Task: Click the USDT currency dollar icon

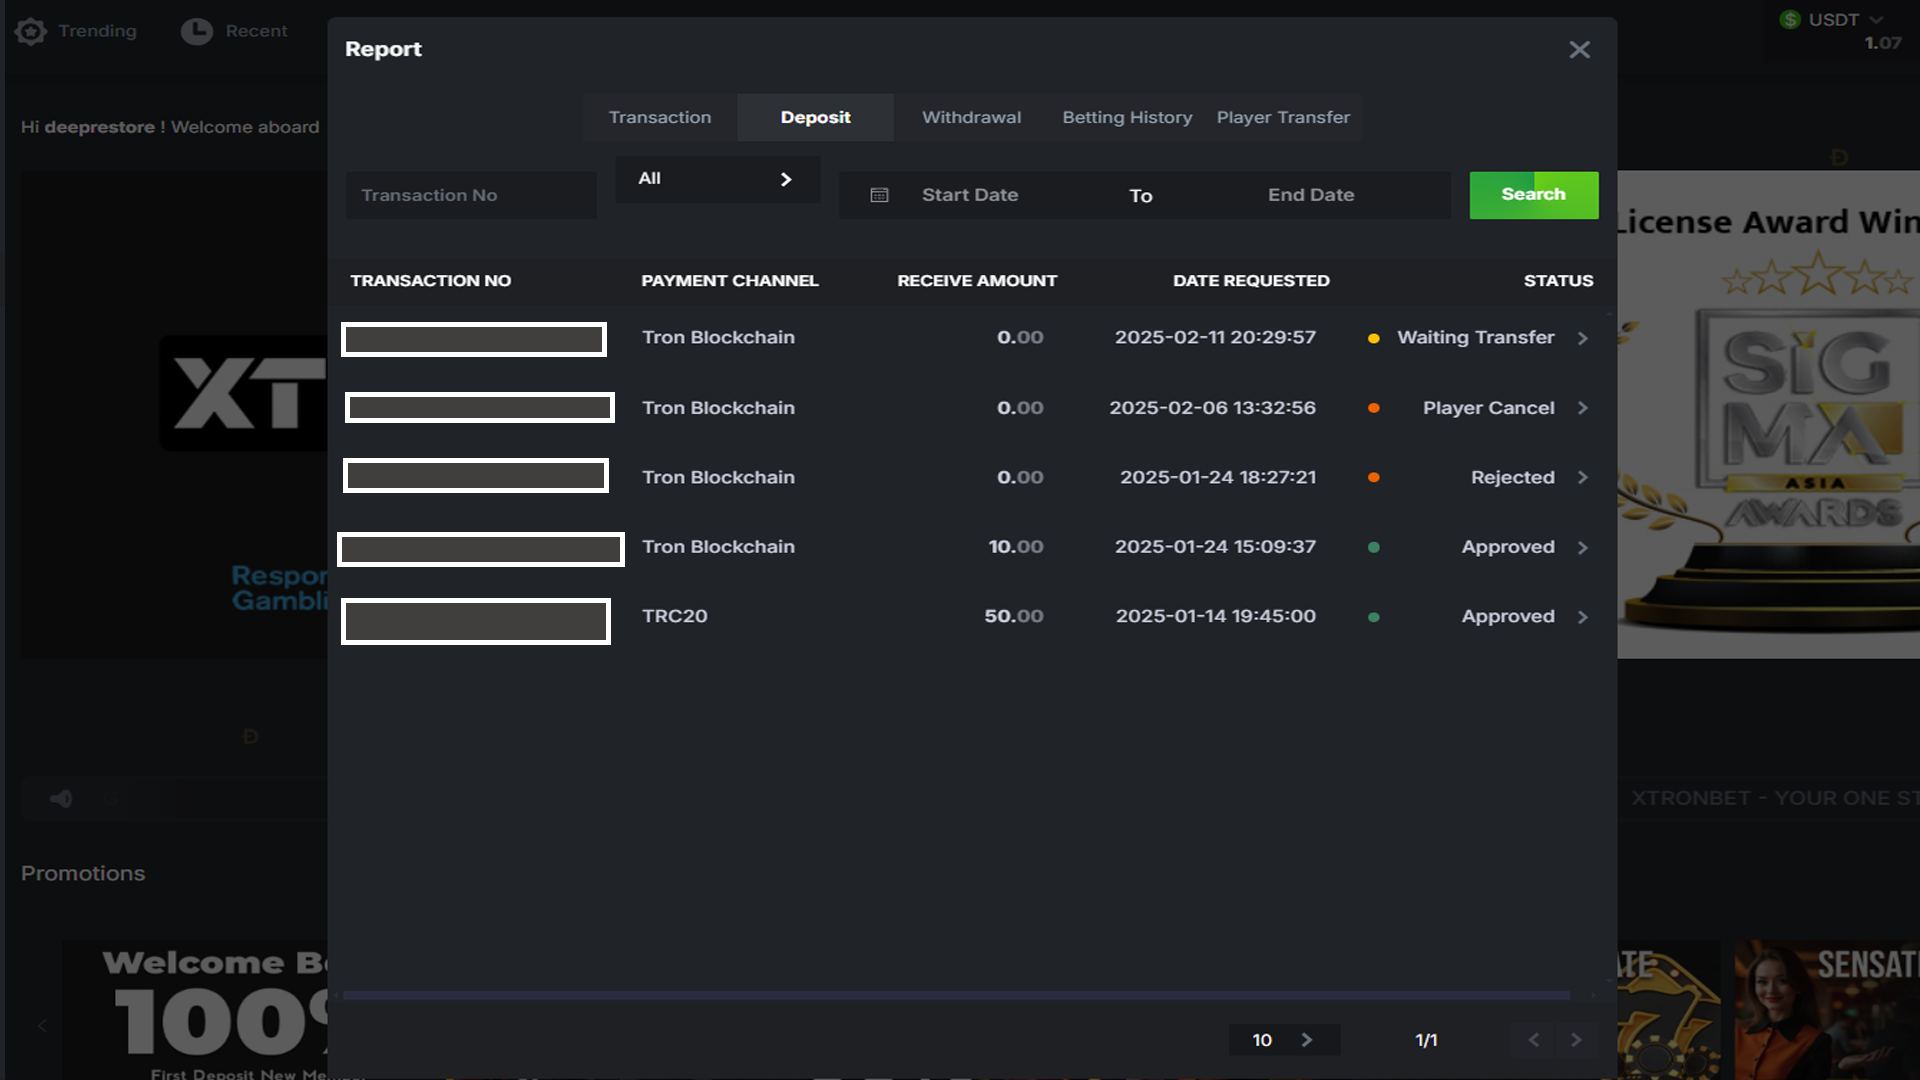Action: point(1790,19)
